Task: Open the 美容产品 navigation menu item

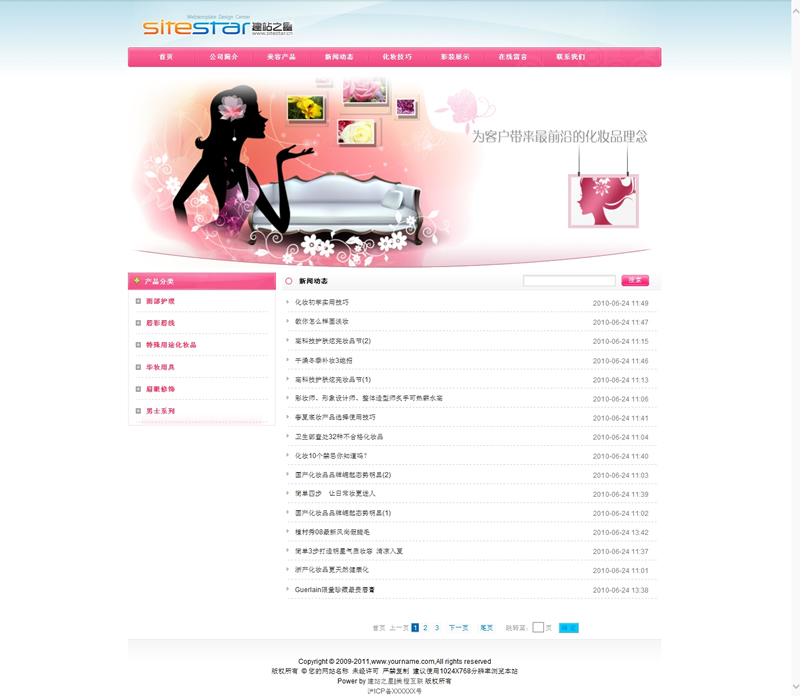Action: point(281,57)
